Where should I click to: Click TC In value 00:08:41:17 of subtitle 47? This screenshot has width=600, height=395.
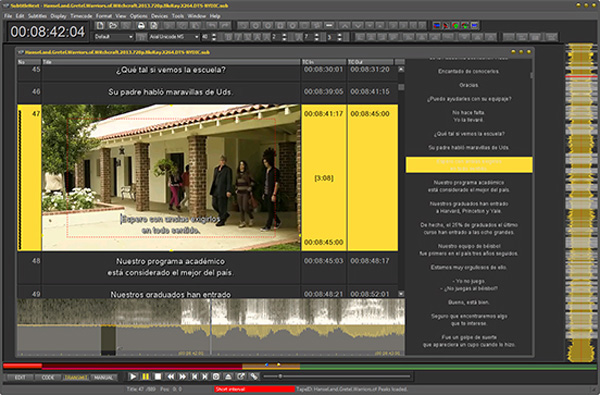[x=323, y=114]
